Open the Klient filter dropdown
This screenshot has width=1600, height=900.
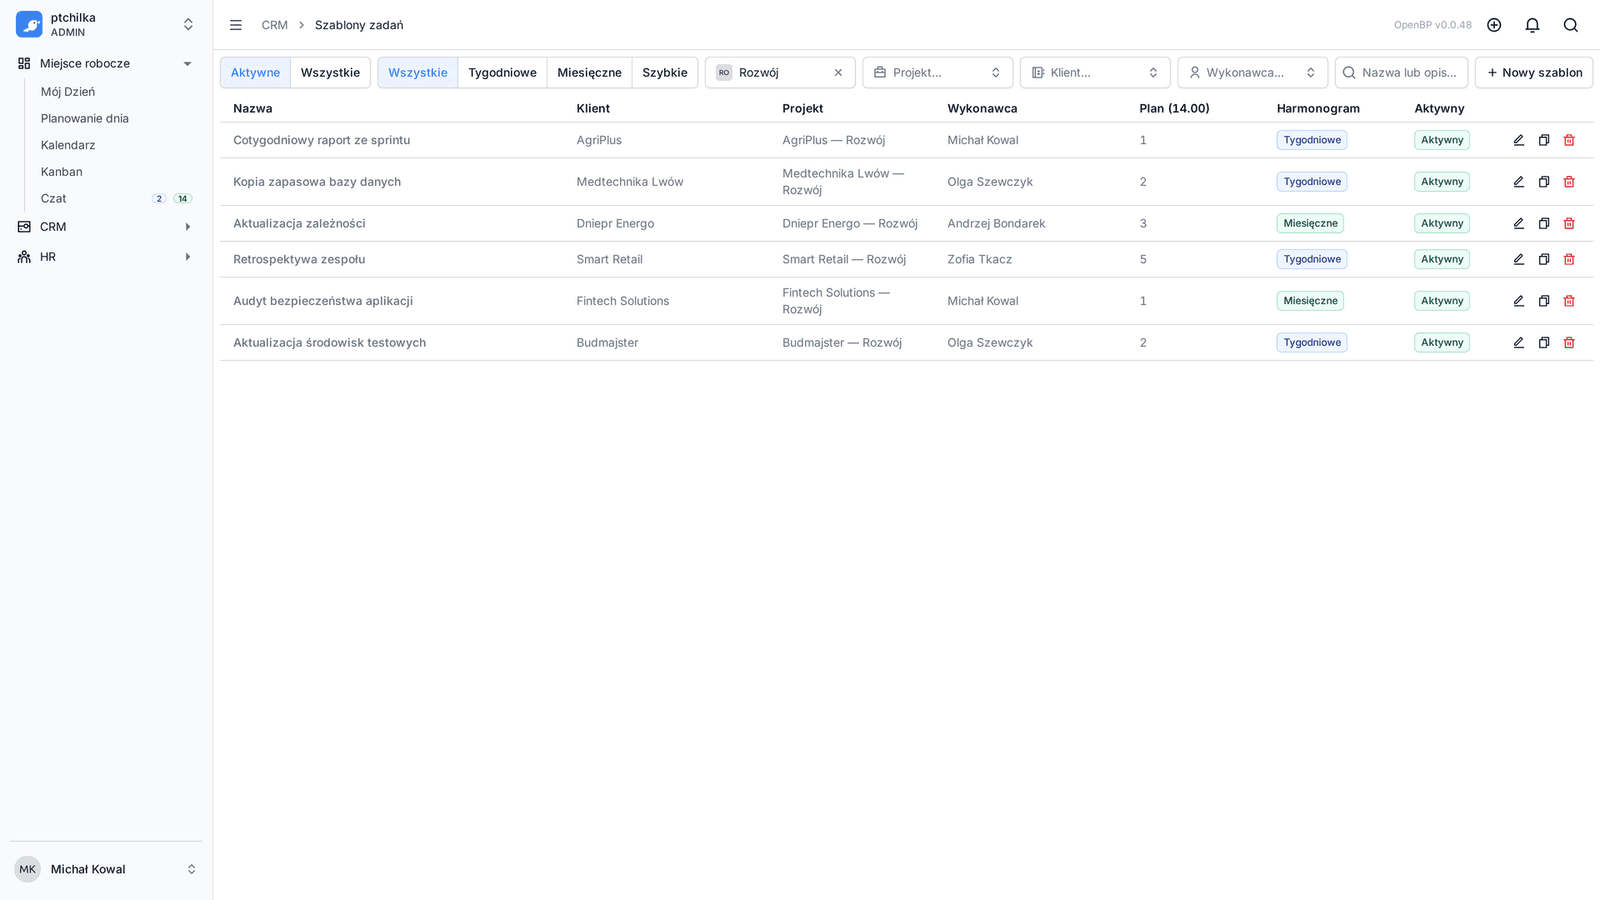tap(1095, 73)
